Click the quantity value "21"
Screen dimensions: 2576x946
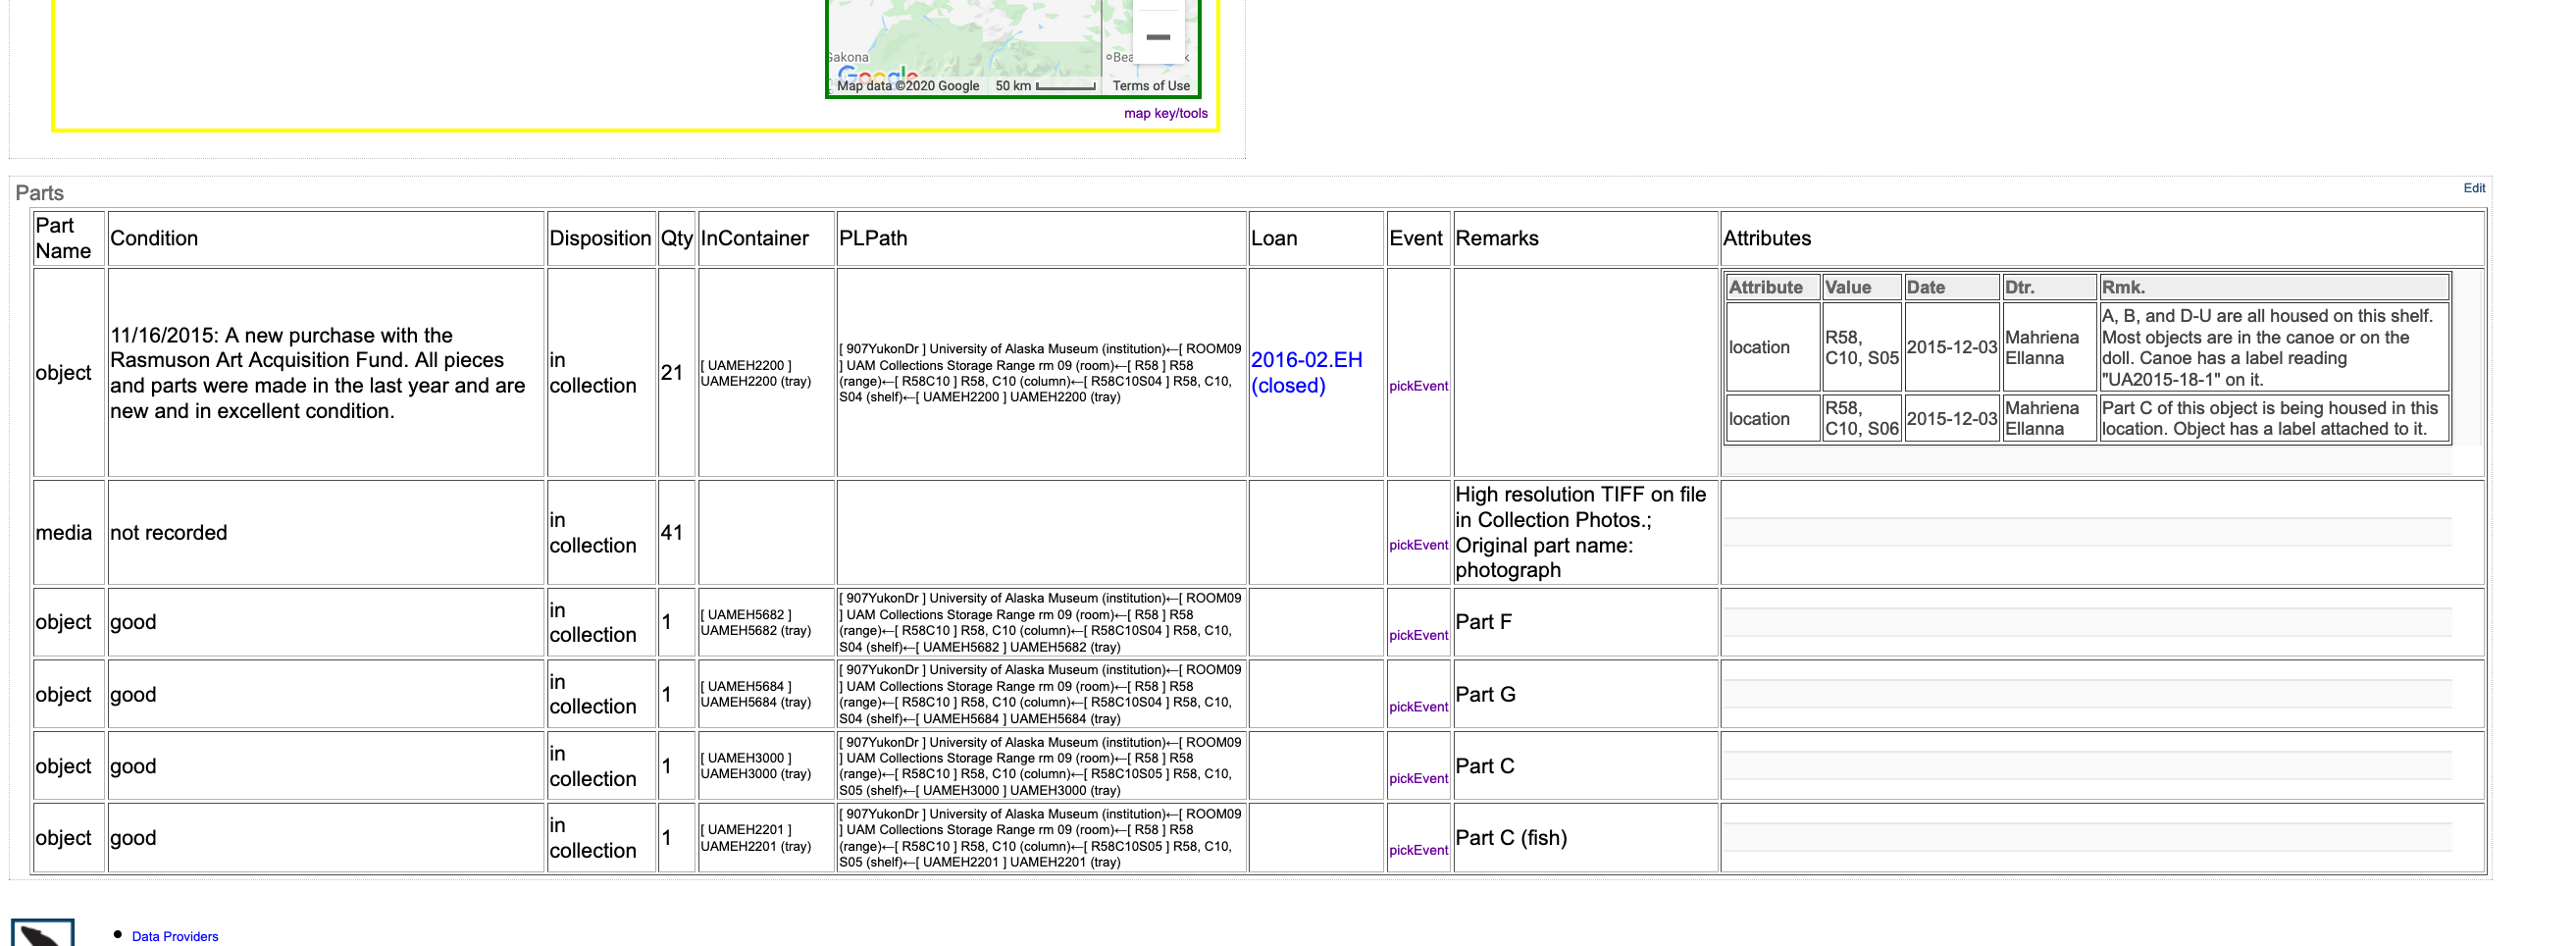[x=672, y=373]
